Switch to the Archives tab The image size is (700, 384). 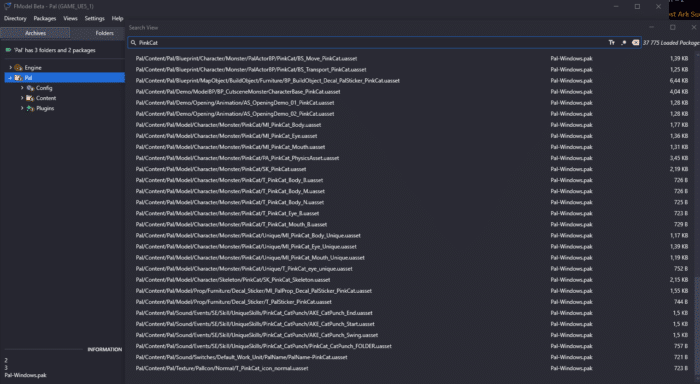[x=35, y=33]
